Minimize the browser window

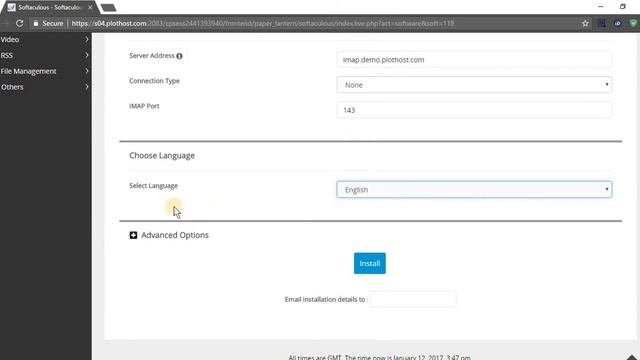click(600, 7)
